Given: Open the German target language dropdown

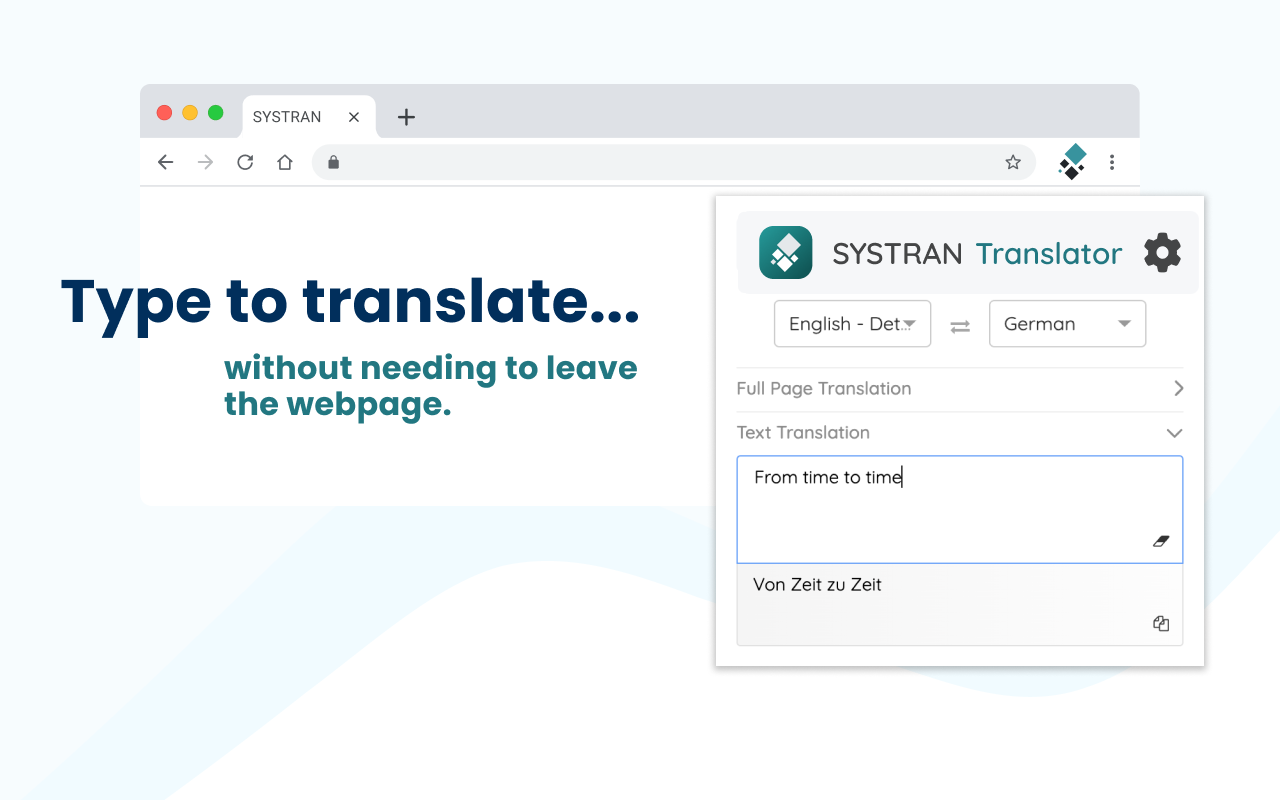Looking at the screenshot, I should click(1067, 323).
